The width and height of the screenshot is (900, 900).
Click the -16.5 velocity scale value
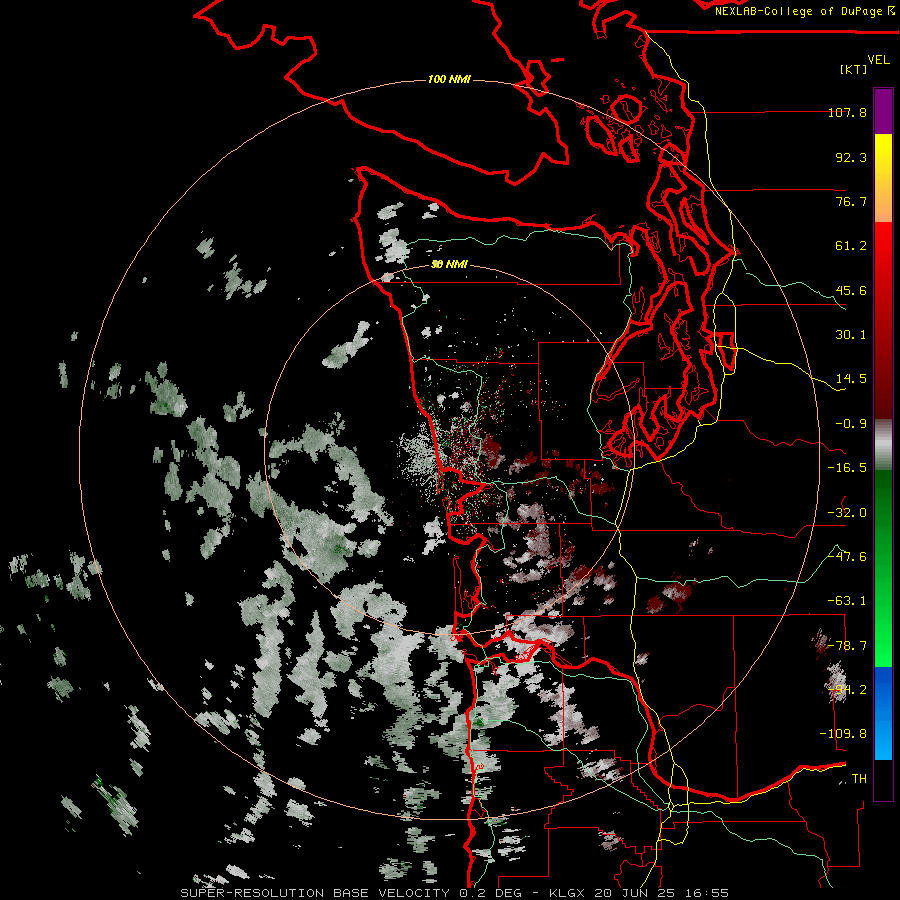847,468
